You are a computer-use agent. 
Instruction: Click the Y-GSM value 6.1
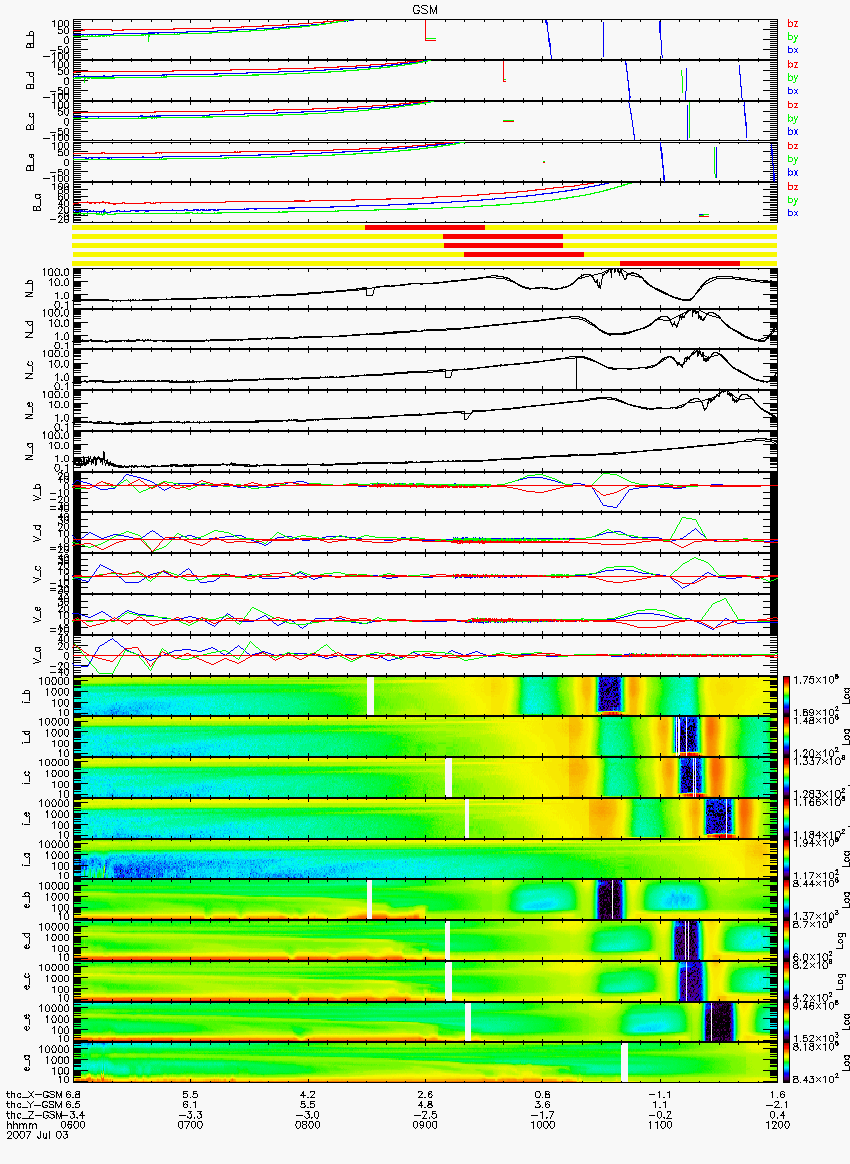click(190, 1105)
